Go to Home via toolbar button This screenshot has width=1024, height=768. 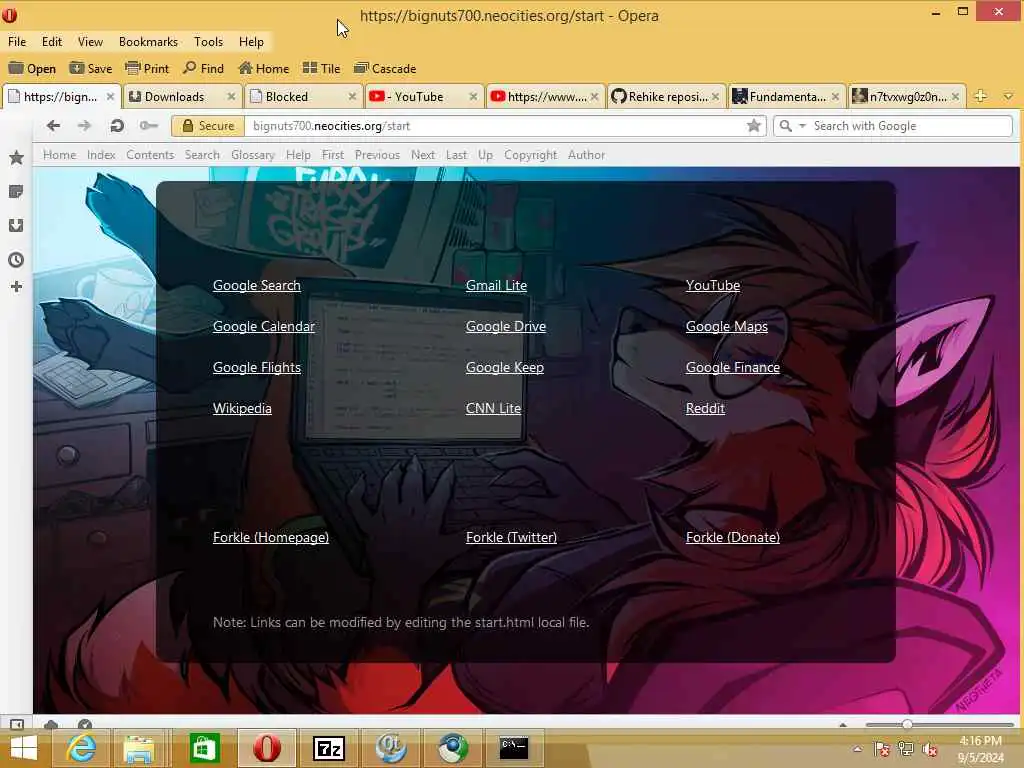point(263,69)
